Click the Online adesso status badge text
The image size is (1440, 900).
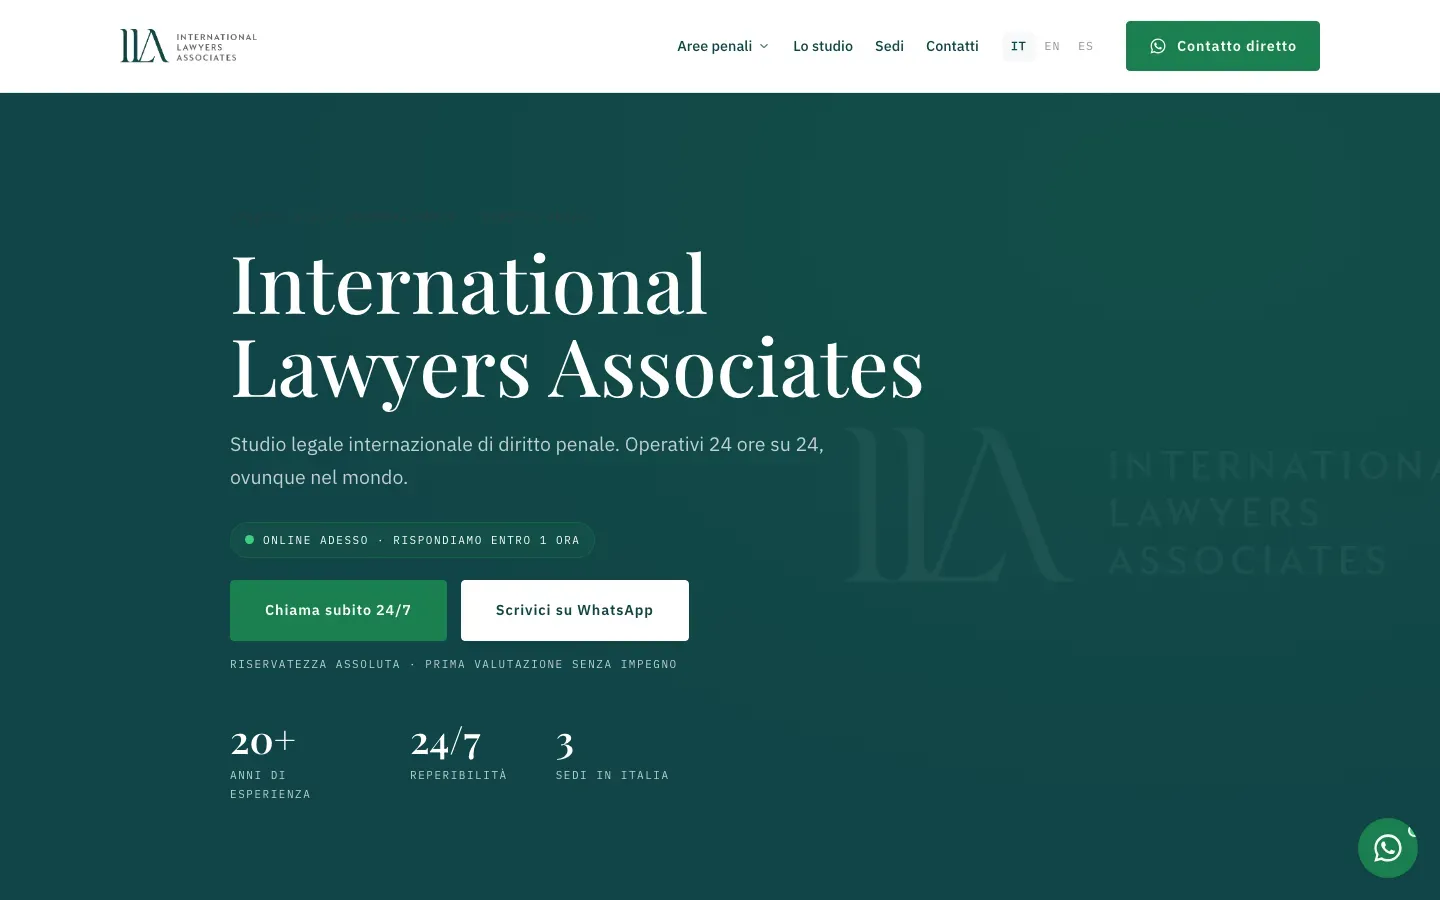pos(421,540)
